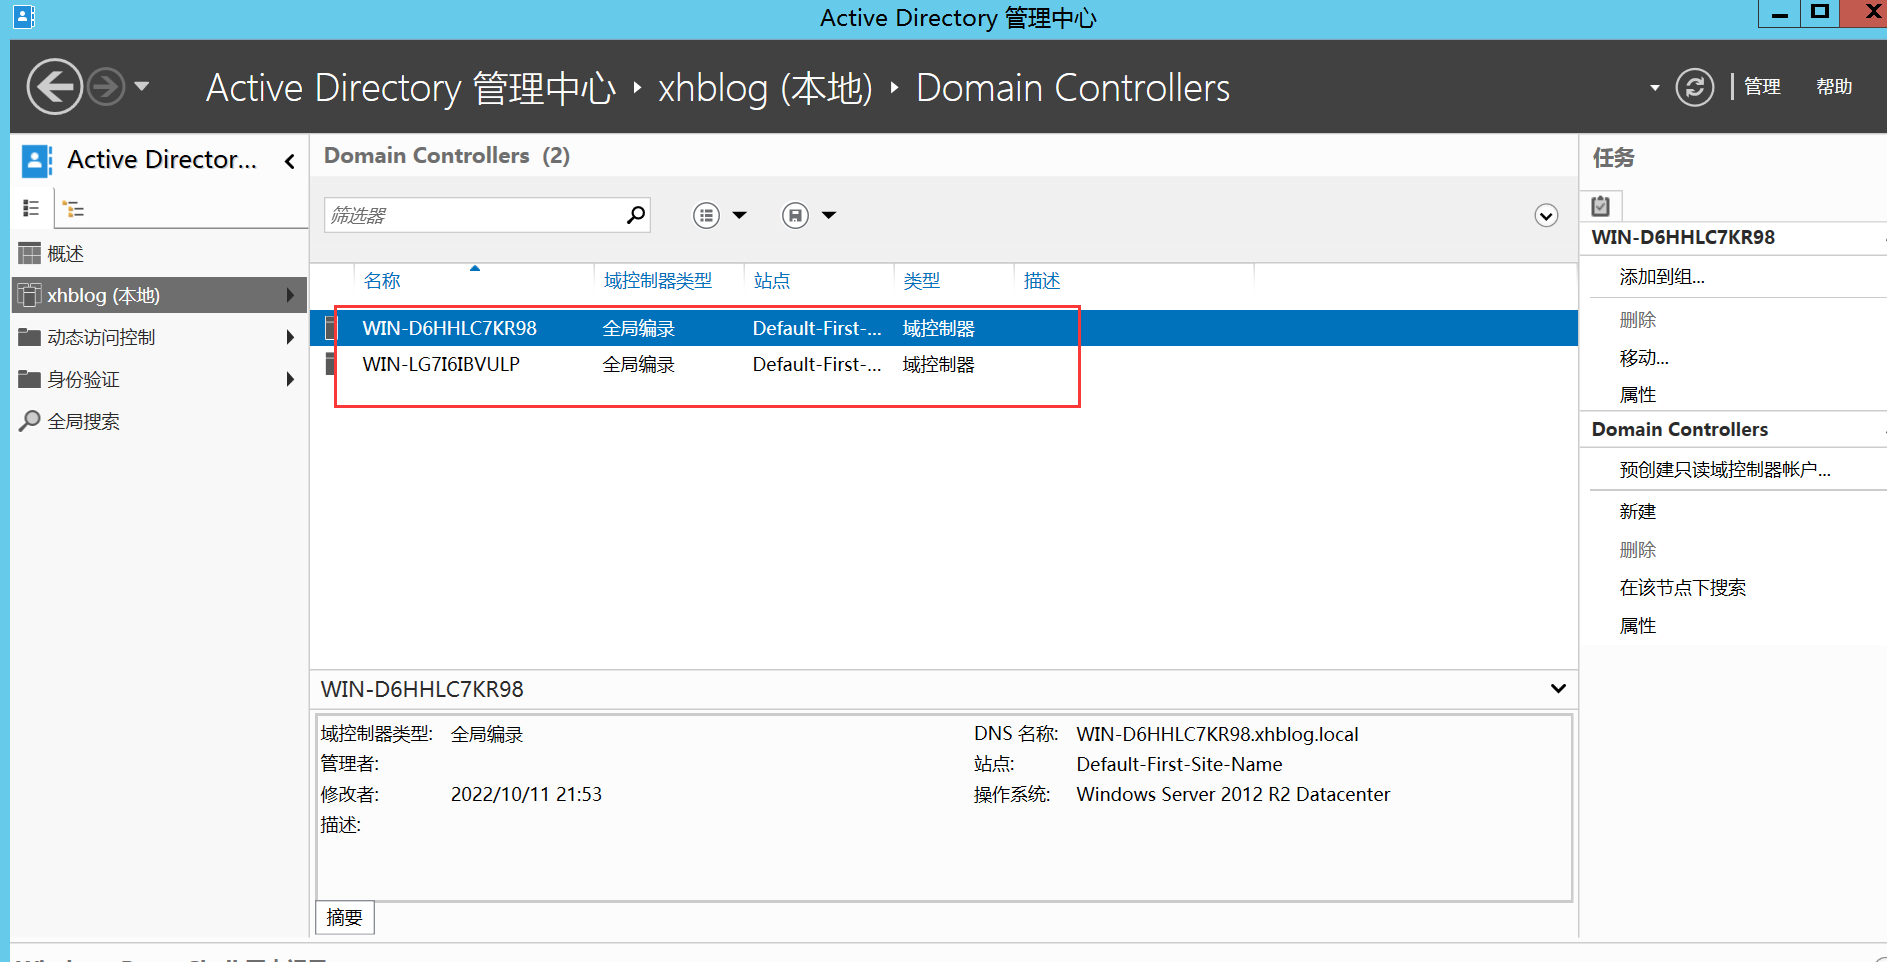Viewport: 1887px width, 962px height.
Task: Open 属性 under Domain Controllers tasks
Action: click(x=1638, y=626)
